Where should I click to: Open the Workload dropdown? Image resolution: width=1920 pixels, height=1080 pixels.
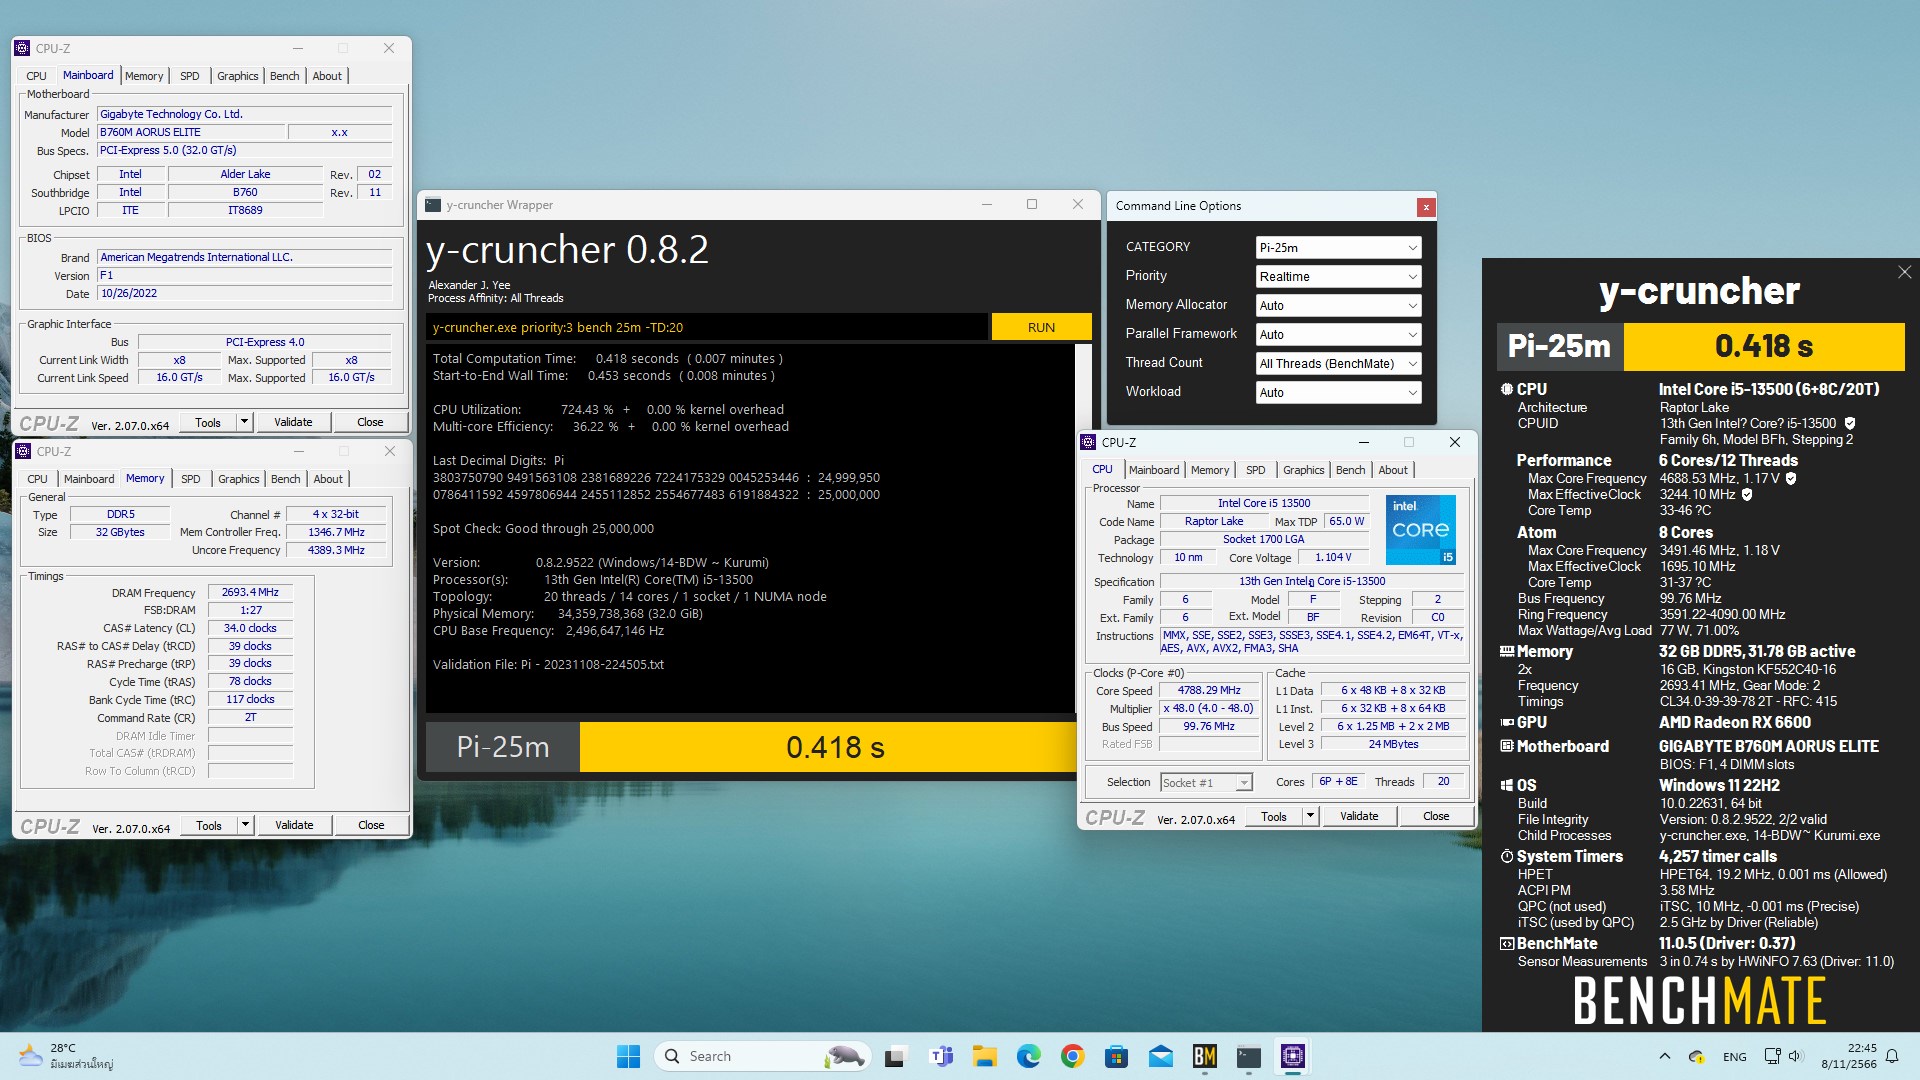pos(1338,393)
